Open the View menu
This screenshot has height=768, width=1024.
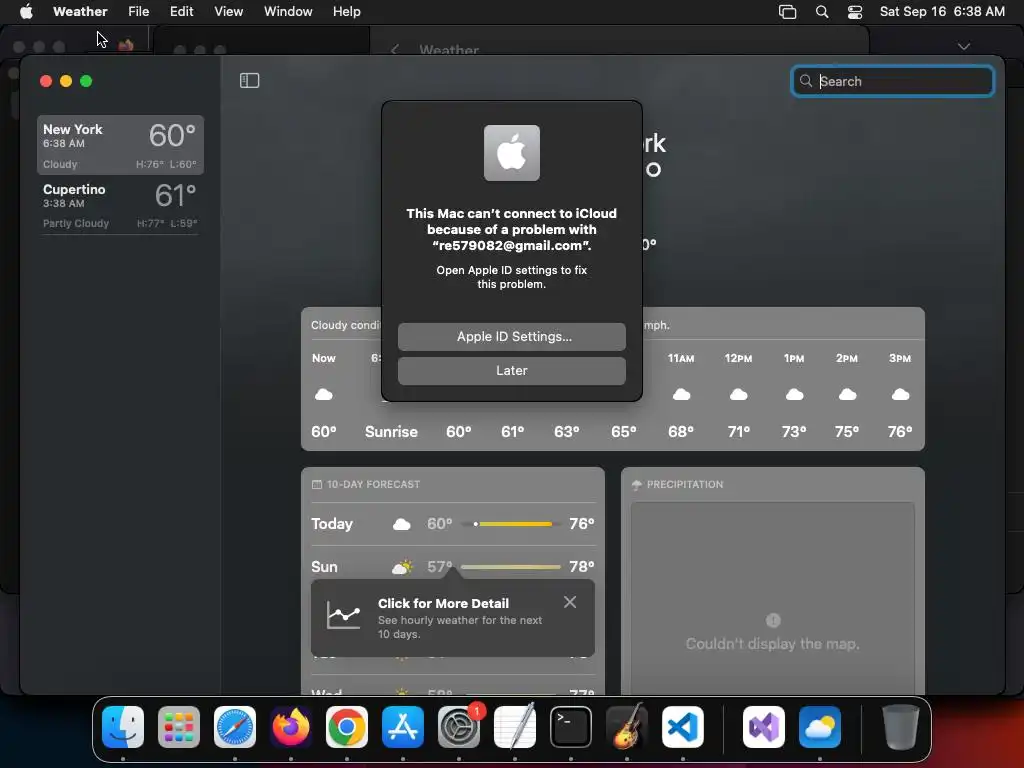(229, 11)
